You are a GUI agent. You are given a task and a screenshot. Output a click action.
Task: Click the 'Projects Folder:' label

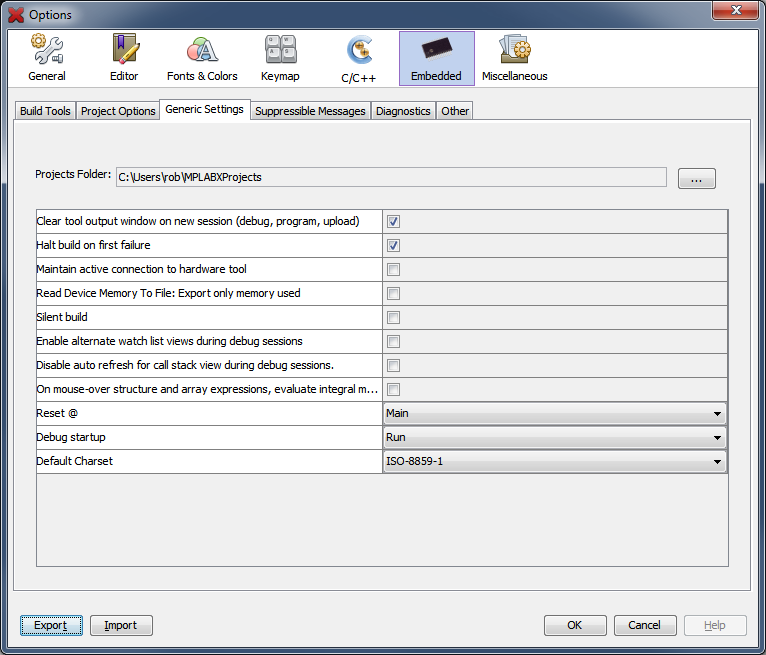(x=73, y=174)
